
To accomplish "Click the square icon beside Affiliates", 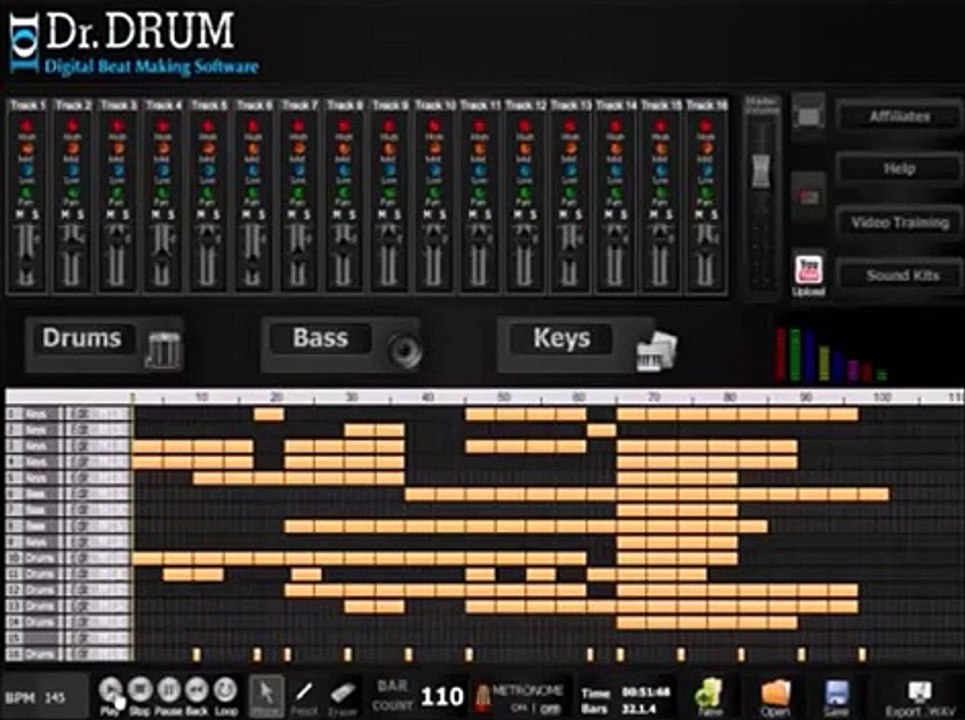I will point(809,116).
